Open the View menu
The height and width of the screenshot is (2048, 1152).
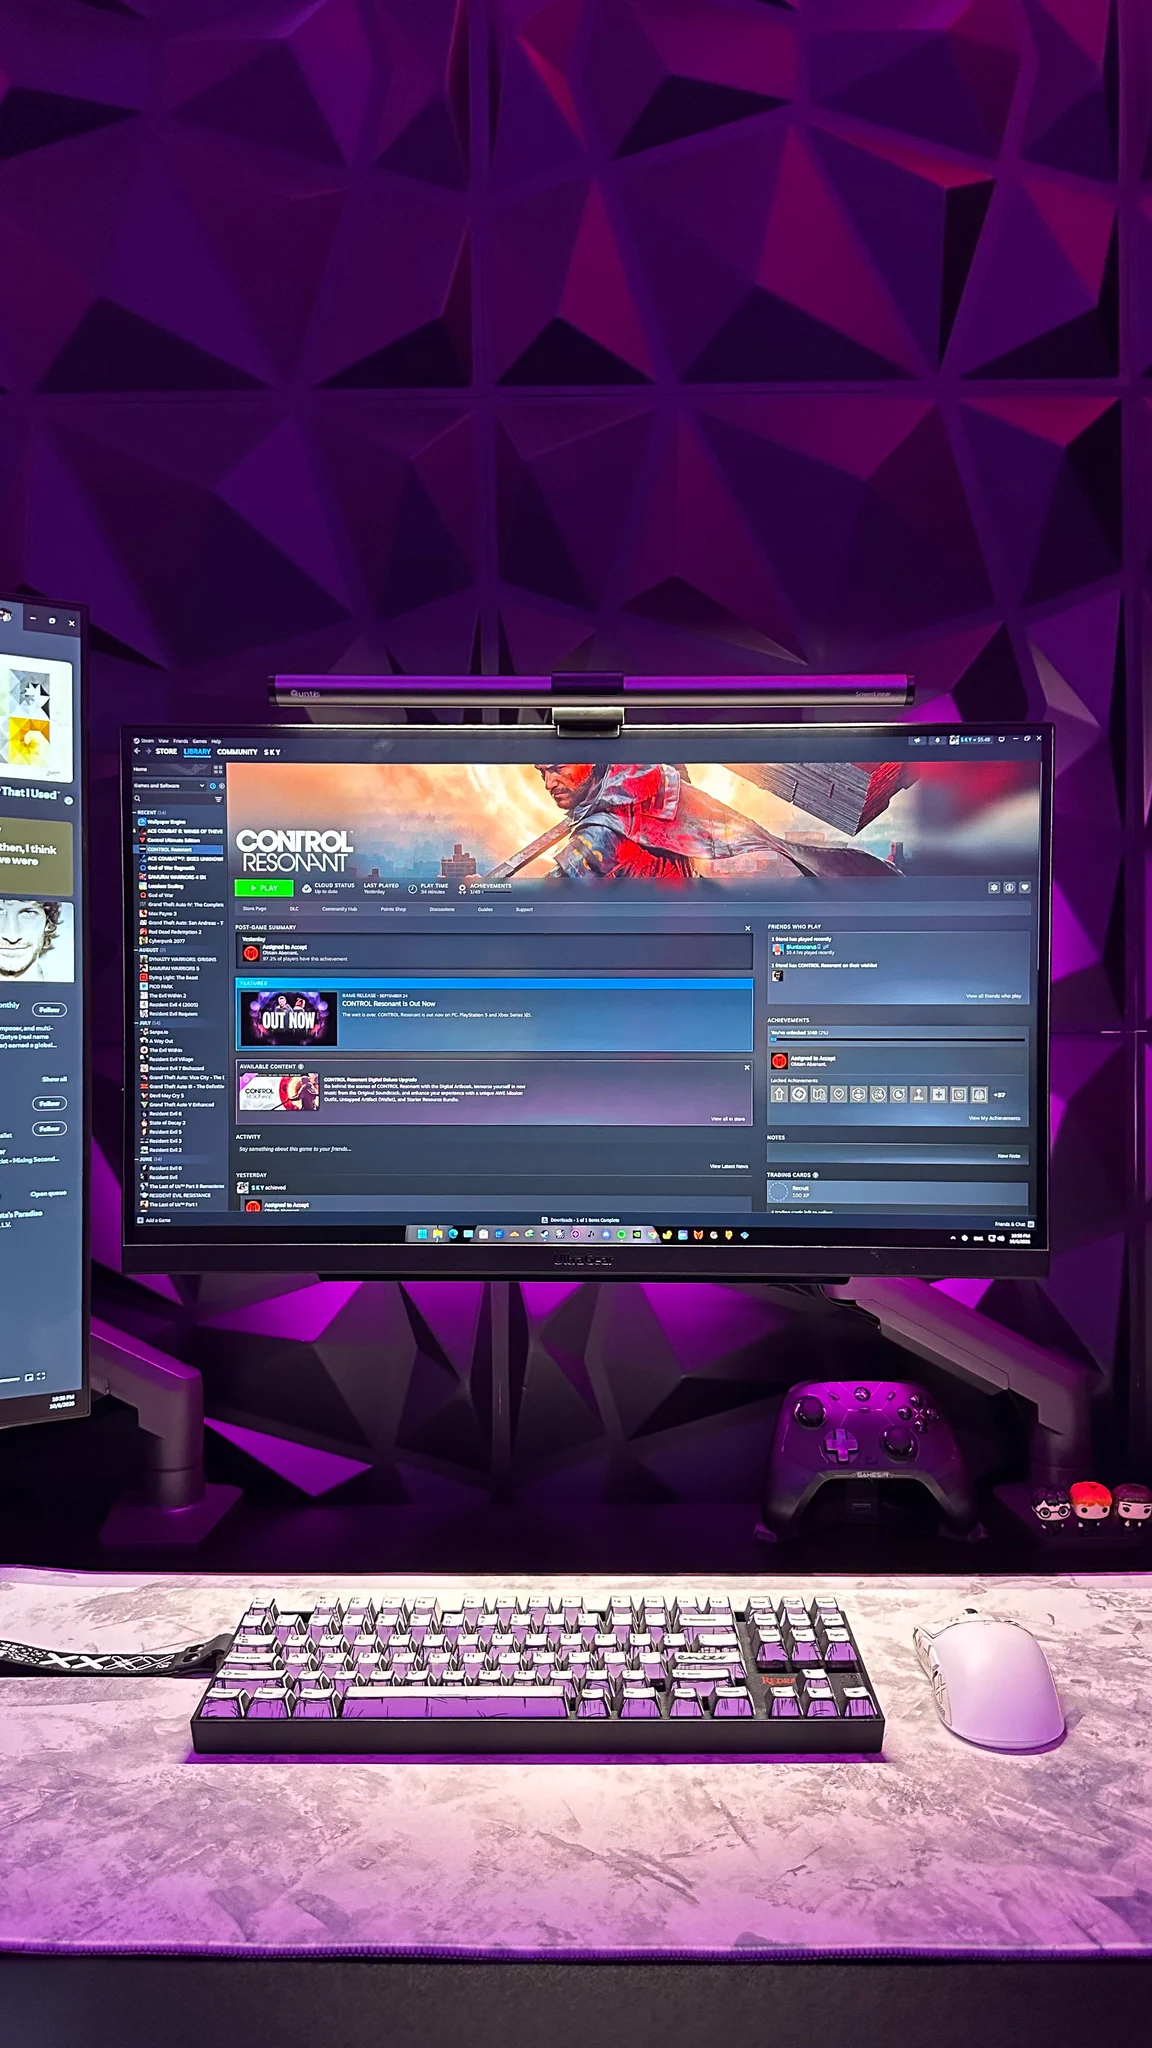pyautogui.click(x=163, y=741)
